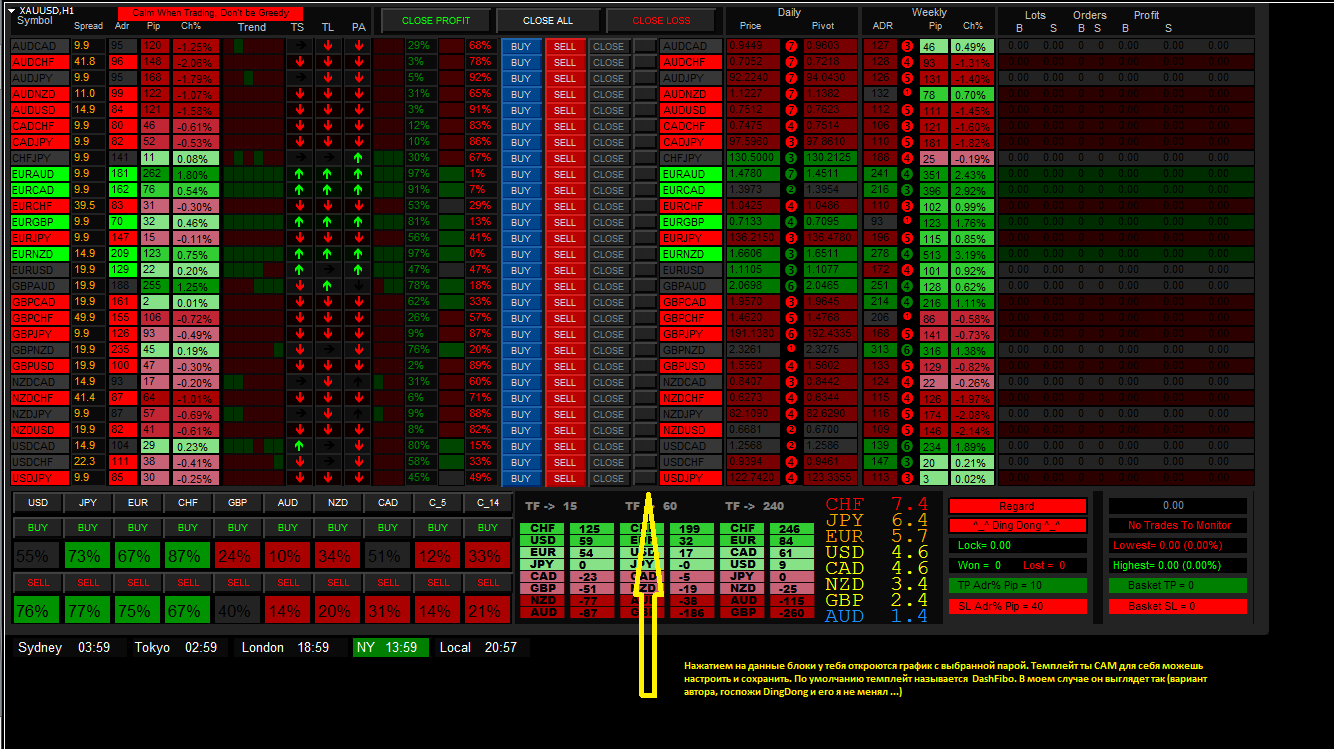The width and height of the screenshot is (1334, 749).
Task: Click the PA down arrow in EURCHF row
Action: tap(358, 206)
